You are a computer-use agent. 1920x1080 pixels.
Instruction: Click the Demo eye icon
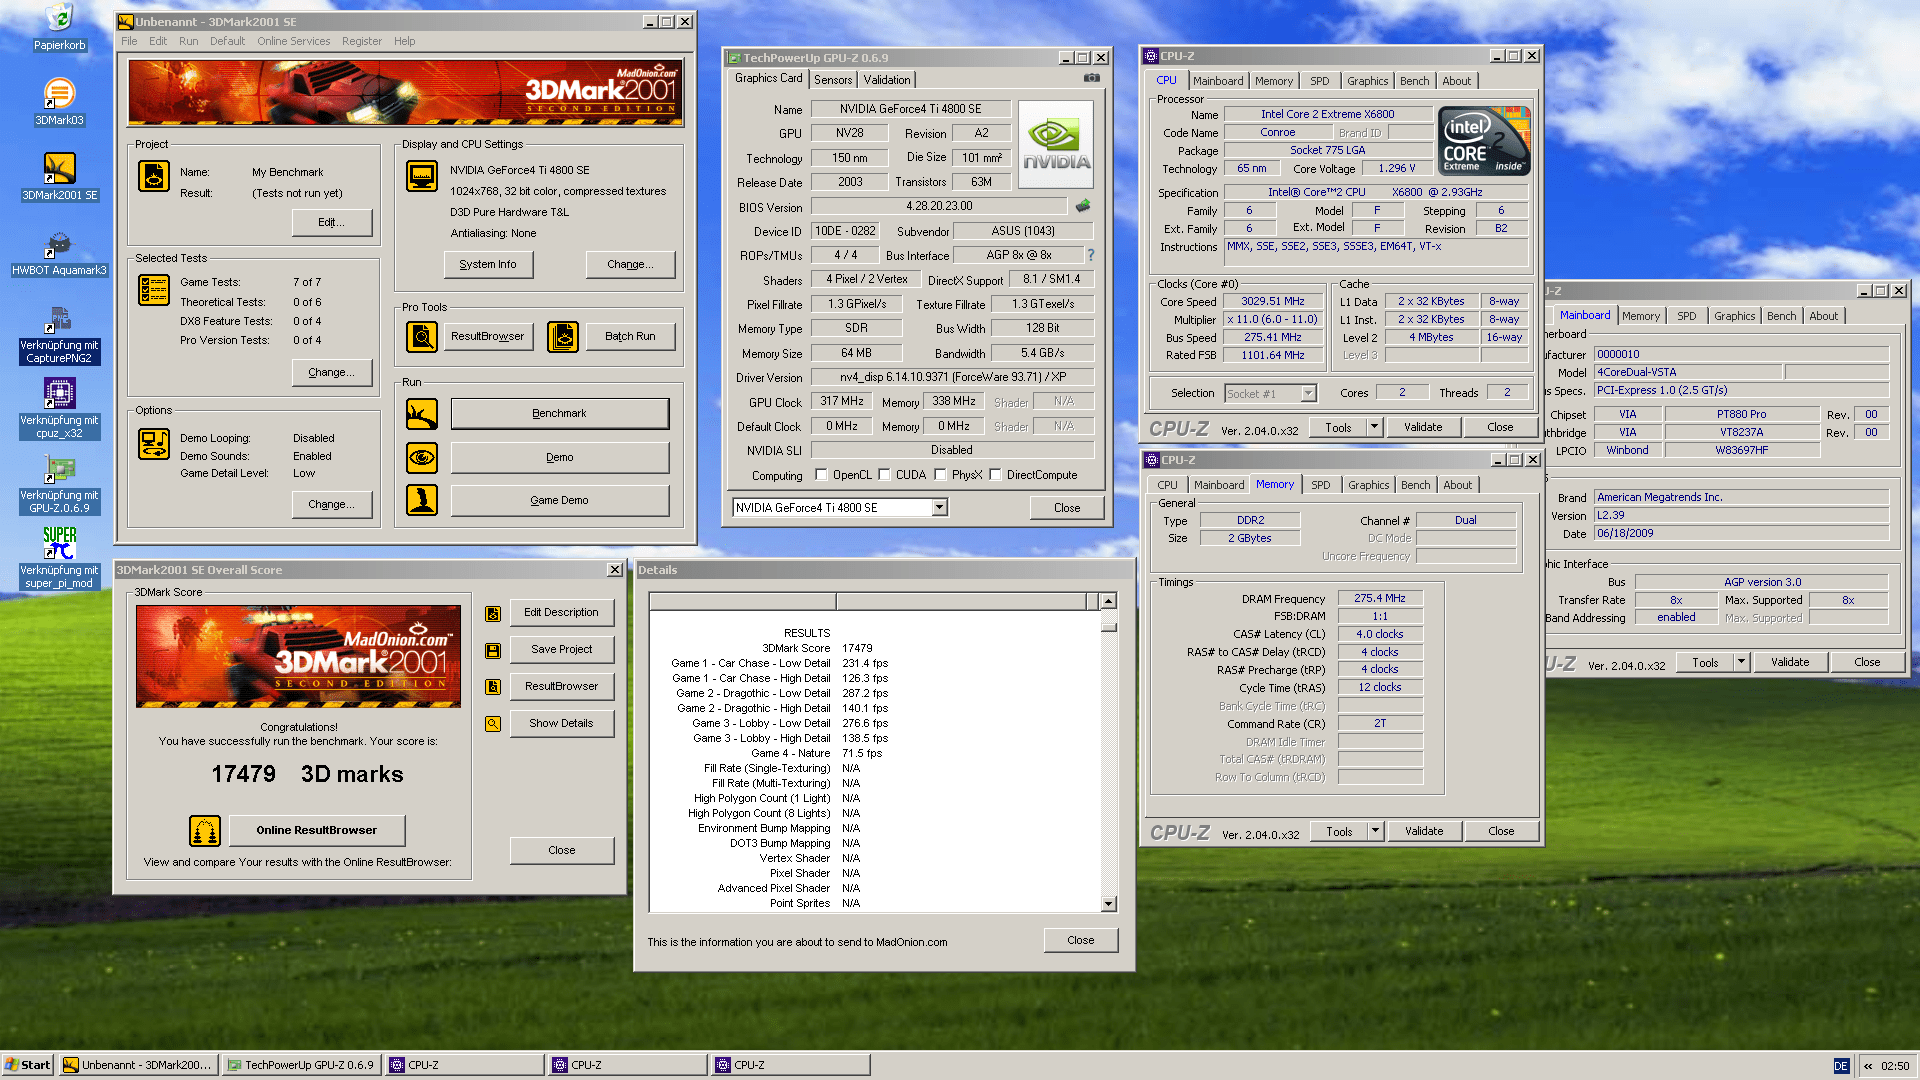(x=422, y=458)
